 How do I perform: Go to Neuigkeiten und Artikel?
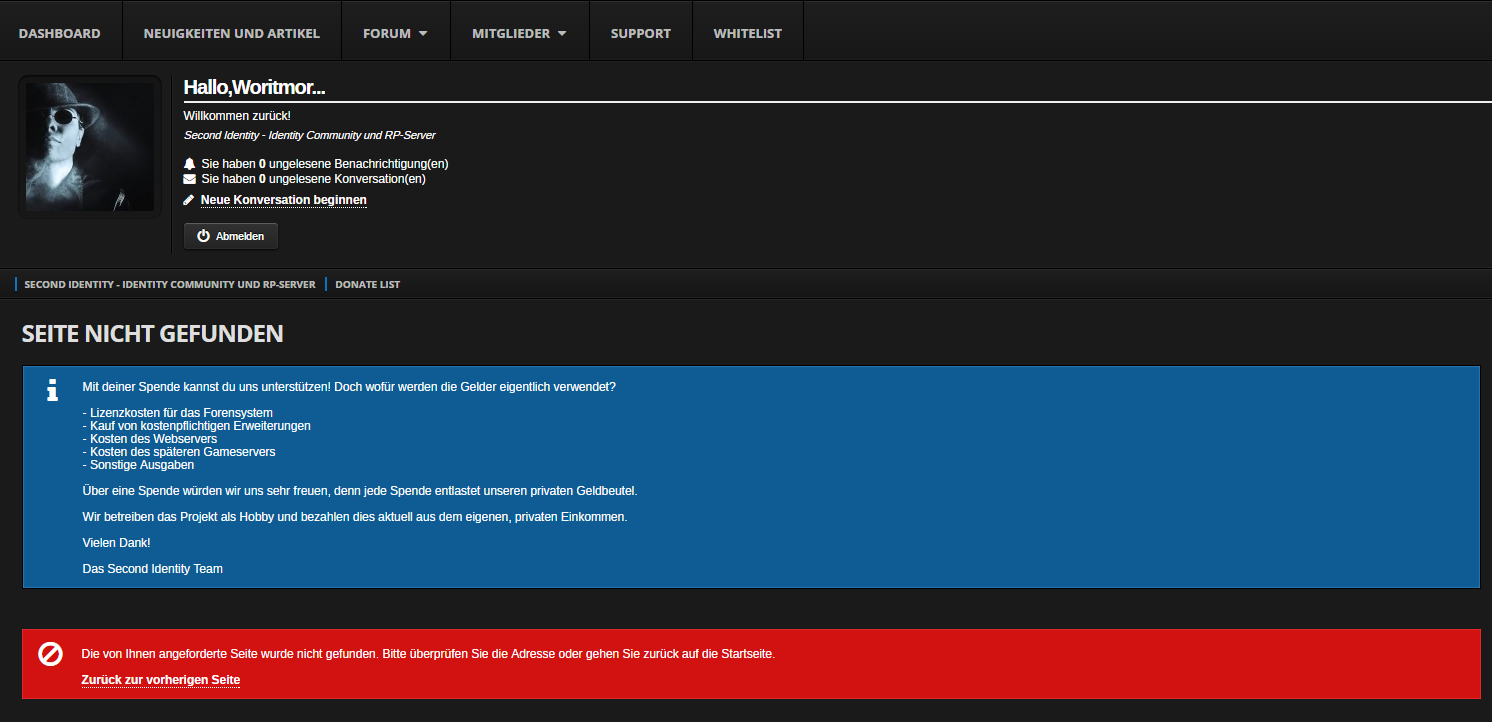[231, 33]
